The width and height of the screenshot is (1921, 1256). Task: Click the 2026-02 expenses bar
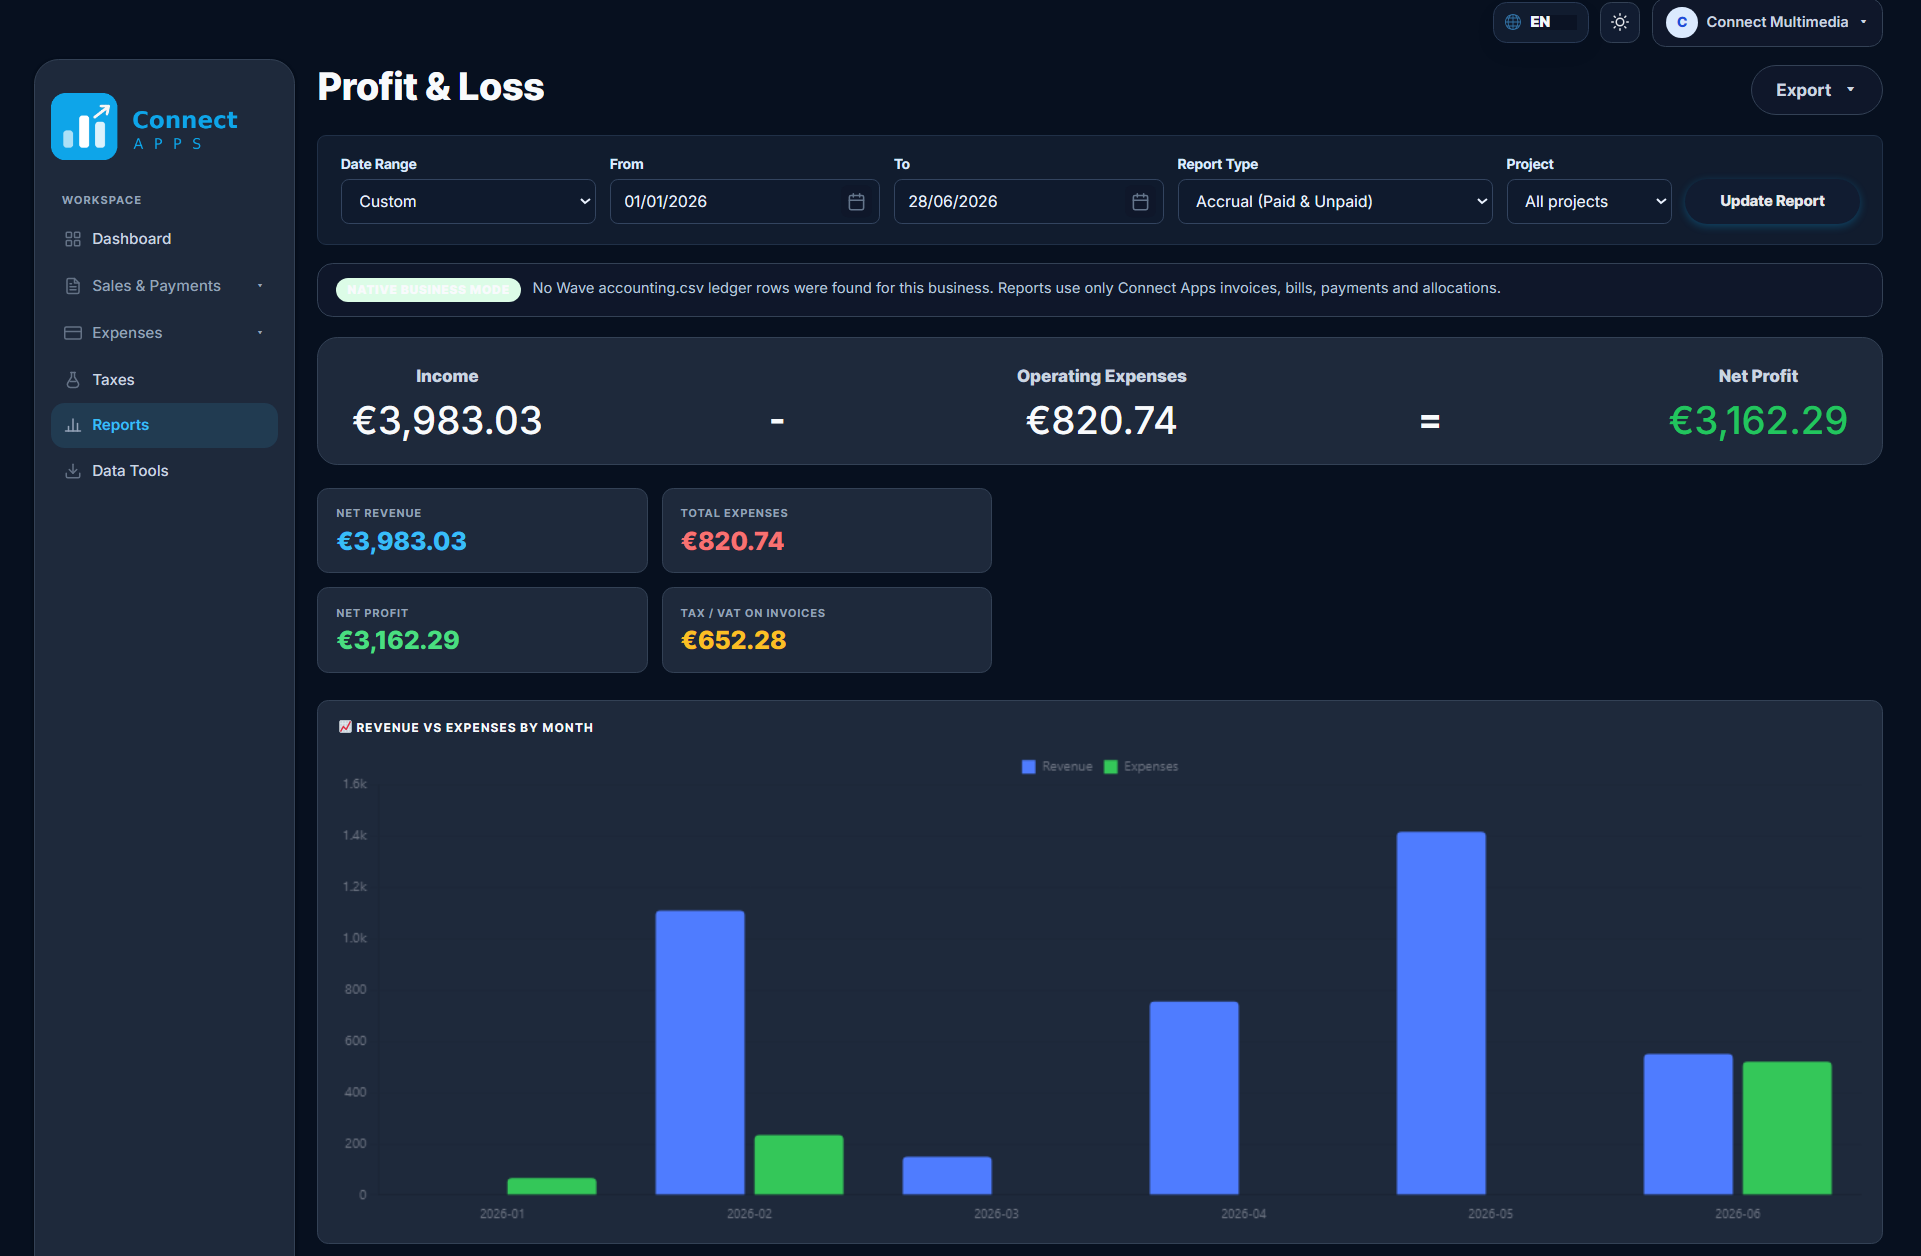[x=799, y=1165]
